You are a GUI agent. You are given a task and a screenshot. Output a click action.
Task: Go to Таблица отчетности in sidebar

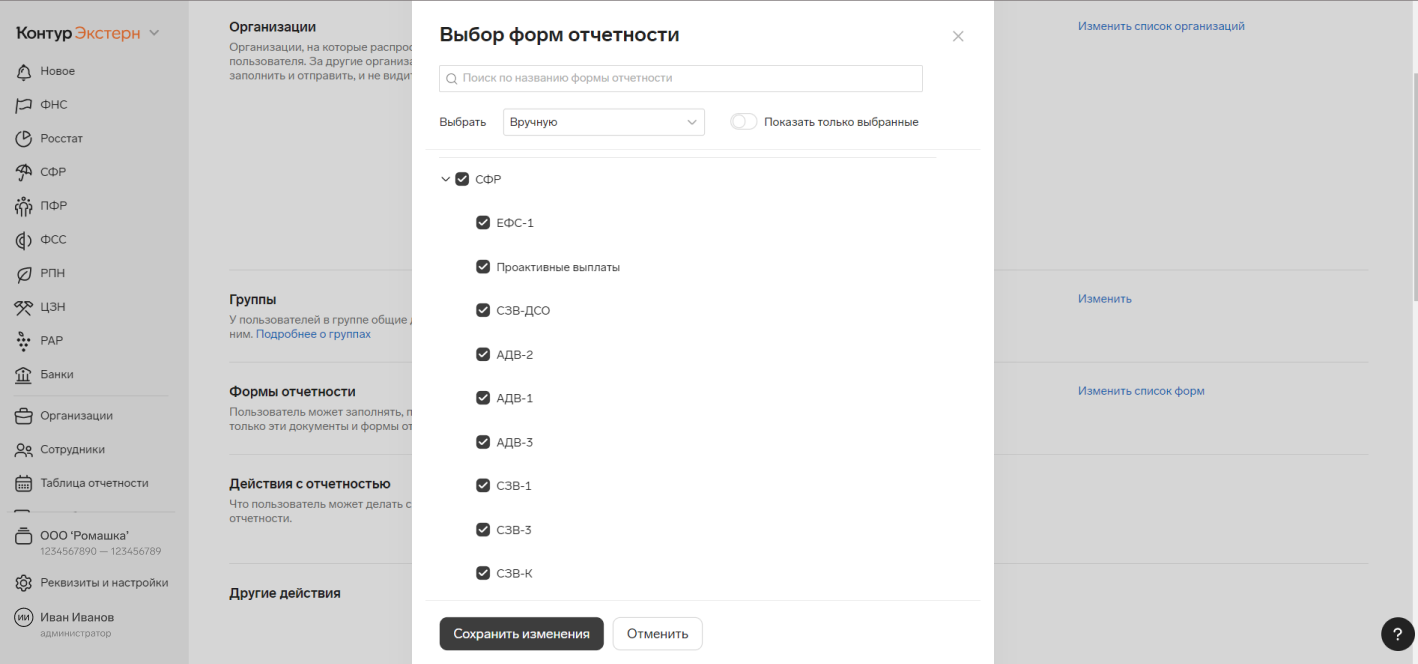[94, 483]
